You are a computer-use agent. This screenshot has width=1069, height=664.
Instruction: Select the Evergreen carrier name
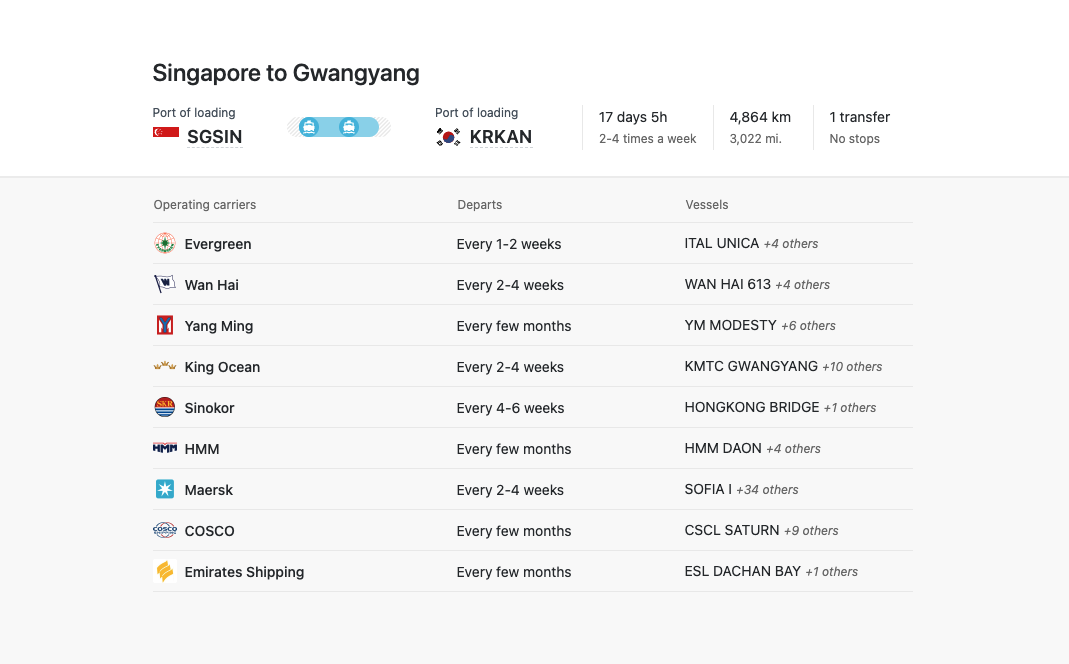217,244
